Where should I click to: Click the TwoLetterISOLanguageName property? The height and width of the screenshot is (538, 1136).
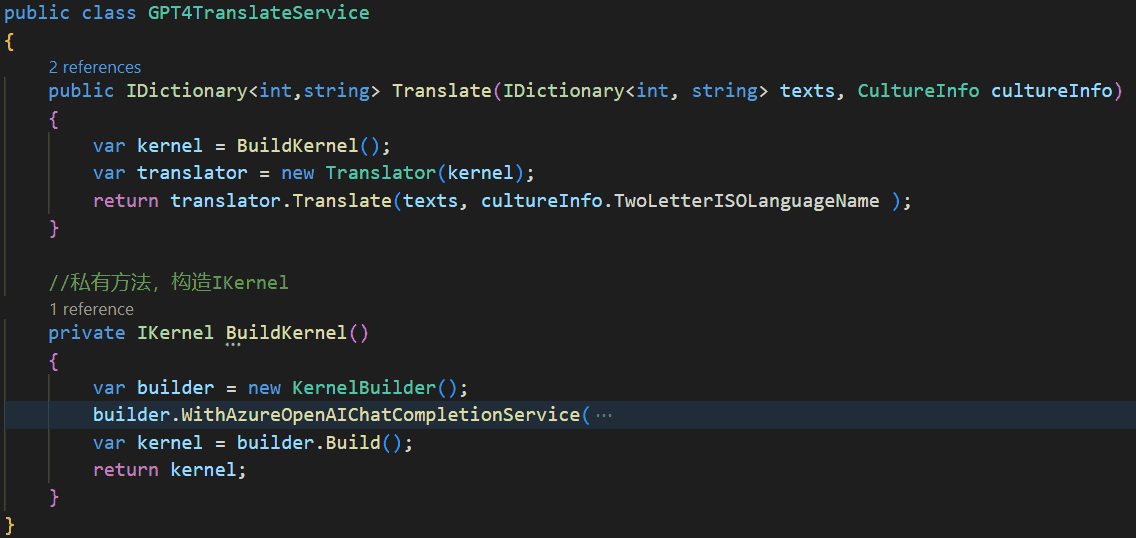[746, 201]
